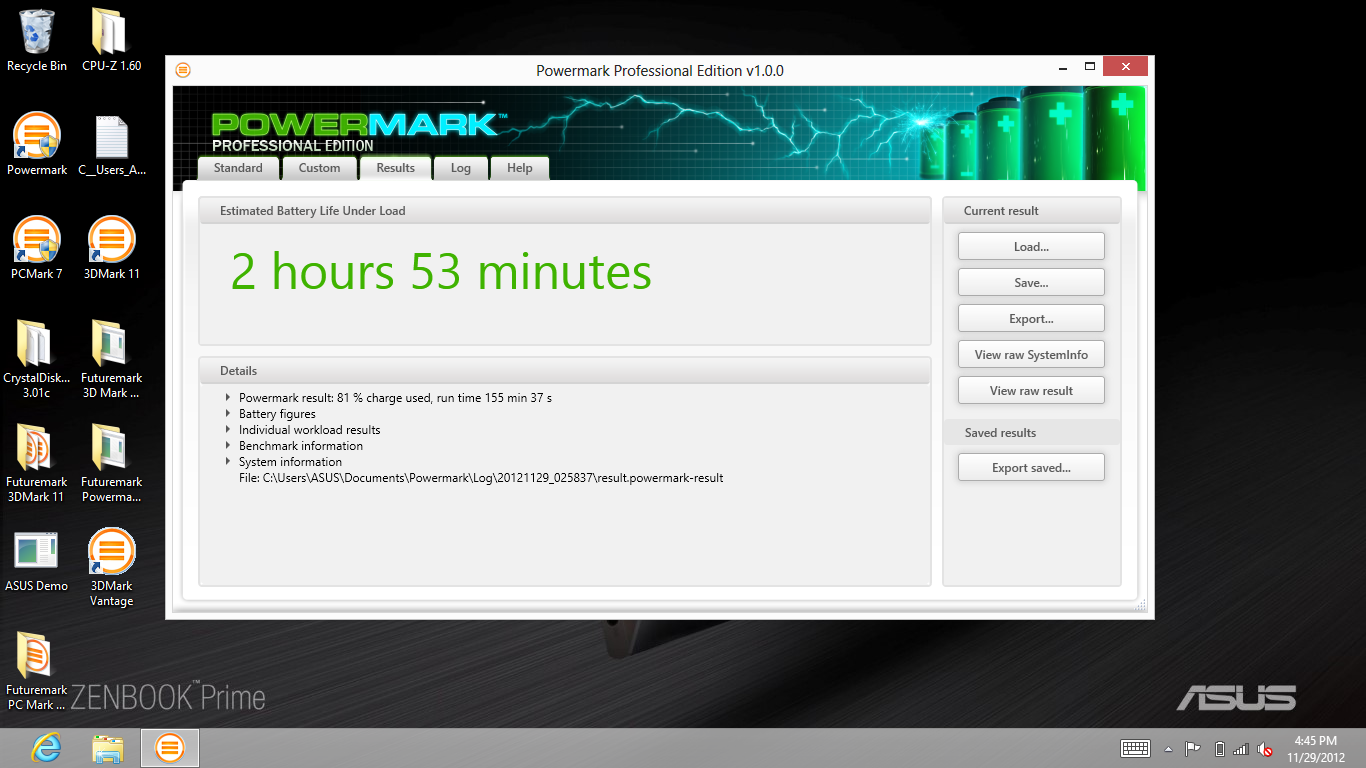Click the Current result header

(x=1031, y=211)
